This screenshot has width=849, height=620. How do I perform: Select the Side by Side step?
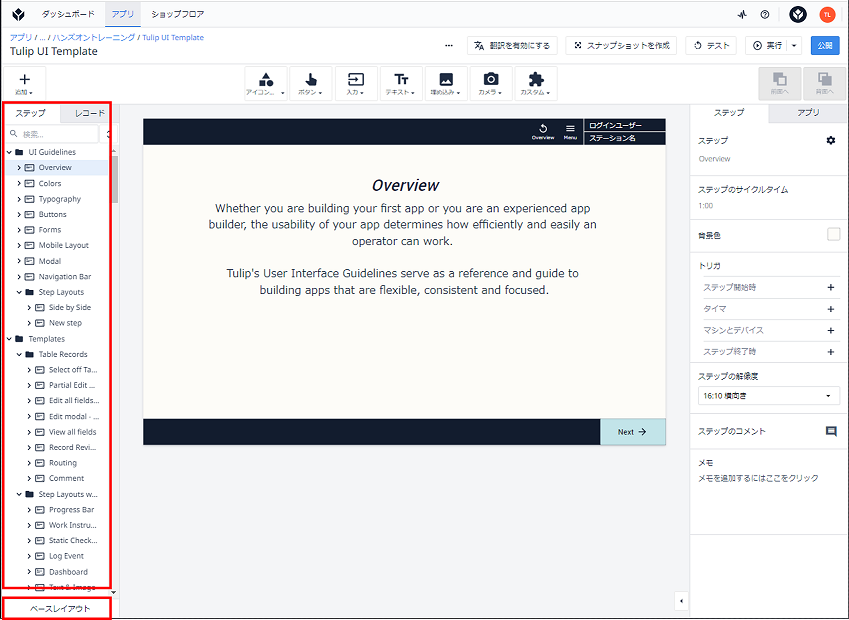(69, 307)
